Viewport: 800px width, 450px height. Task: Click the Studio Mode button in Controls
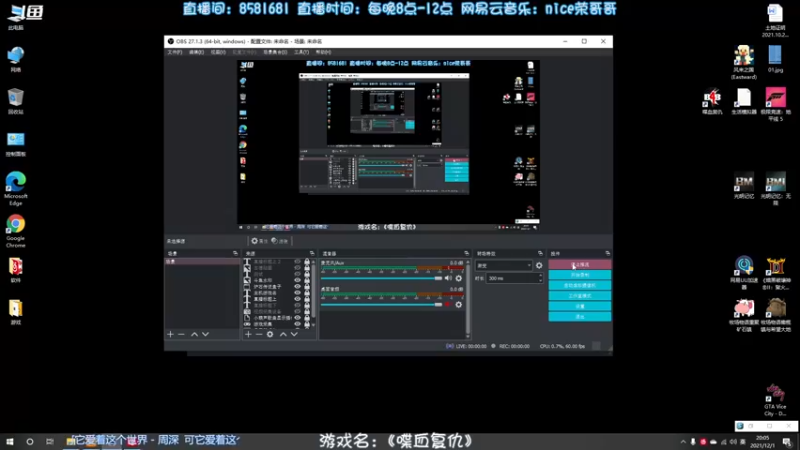580,296
